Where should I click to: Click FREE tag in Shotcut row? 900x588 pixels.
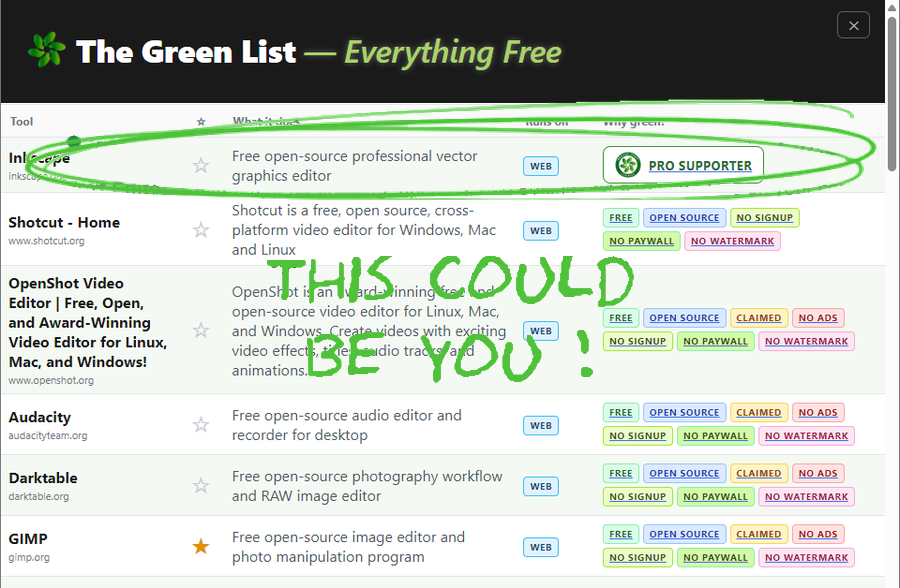pyautogui.click(x=620, y=218)
